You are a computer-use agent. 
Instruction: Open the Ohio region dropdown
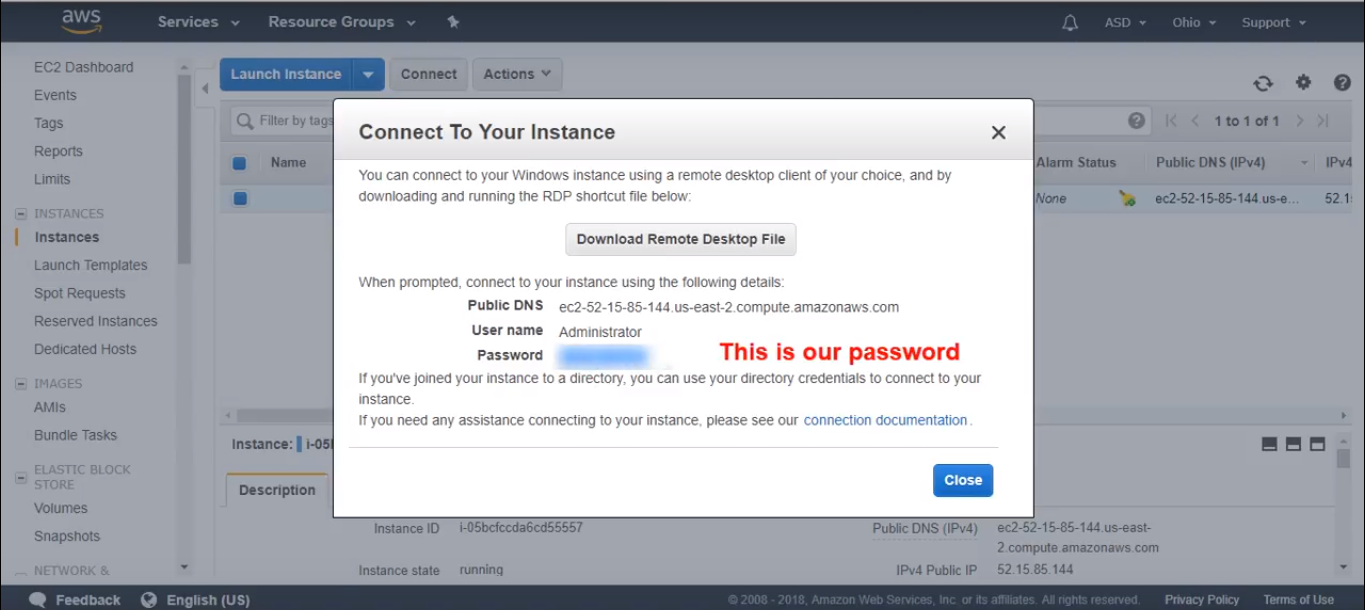pos(1194,22)
